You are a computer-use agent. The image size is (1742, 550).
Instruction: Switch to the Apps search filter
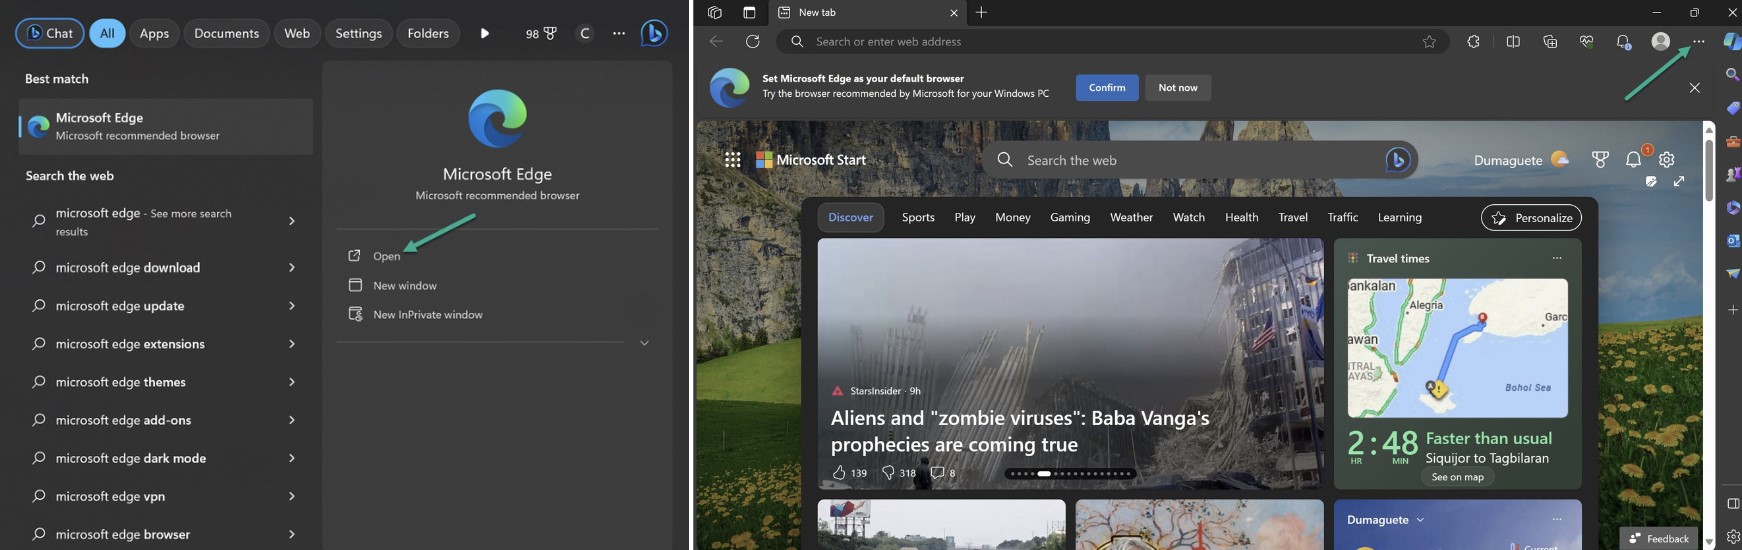tap(154, 33)
